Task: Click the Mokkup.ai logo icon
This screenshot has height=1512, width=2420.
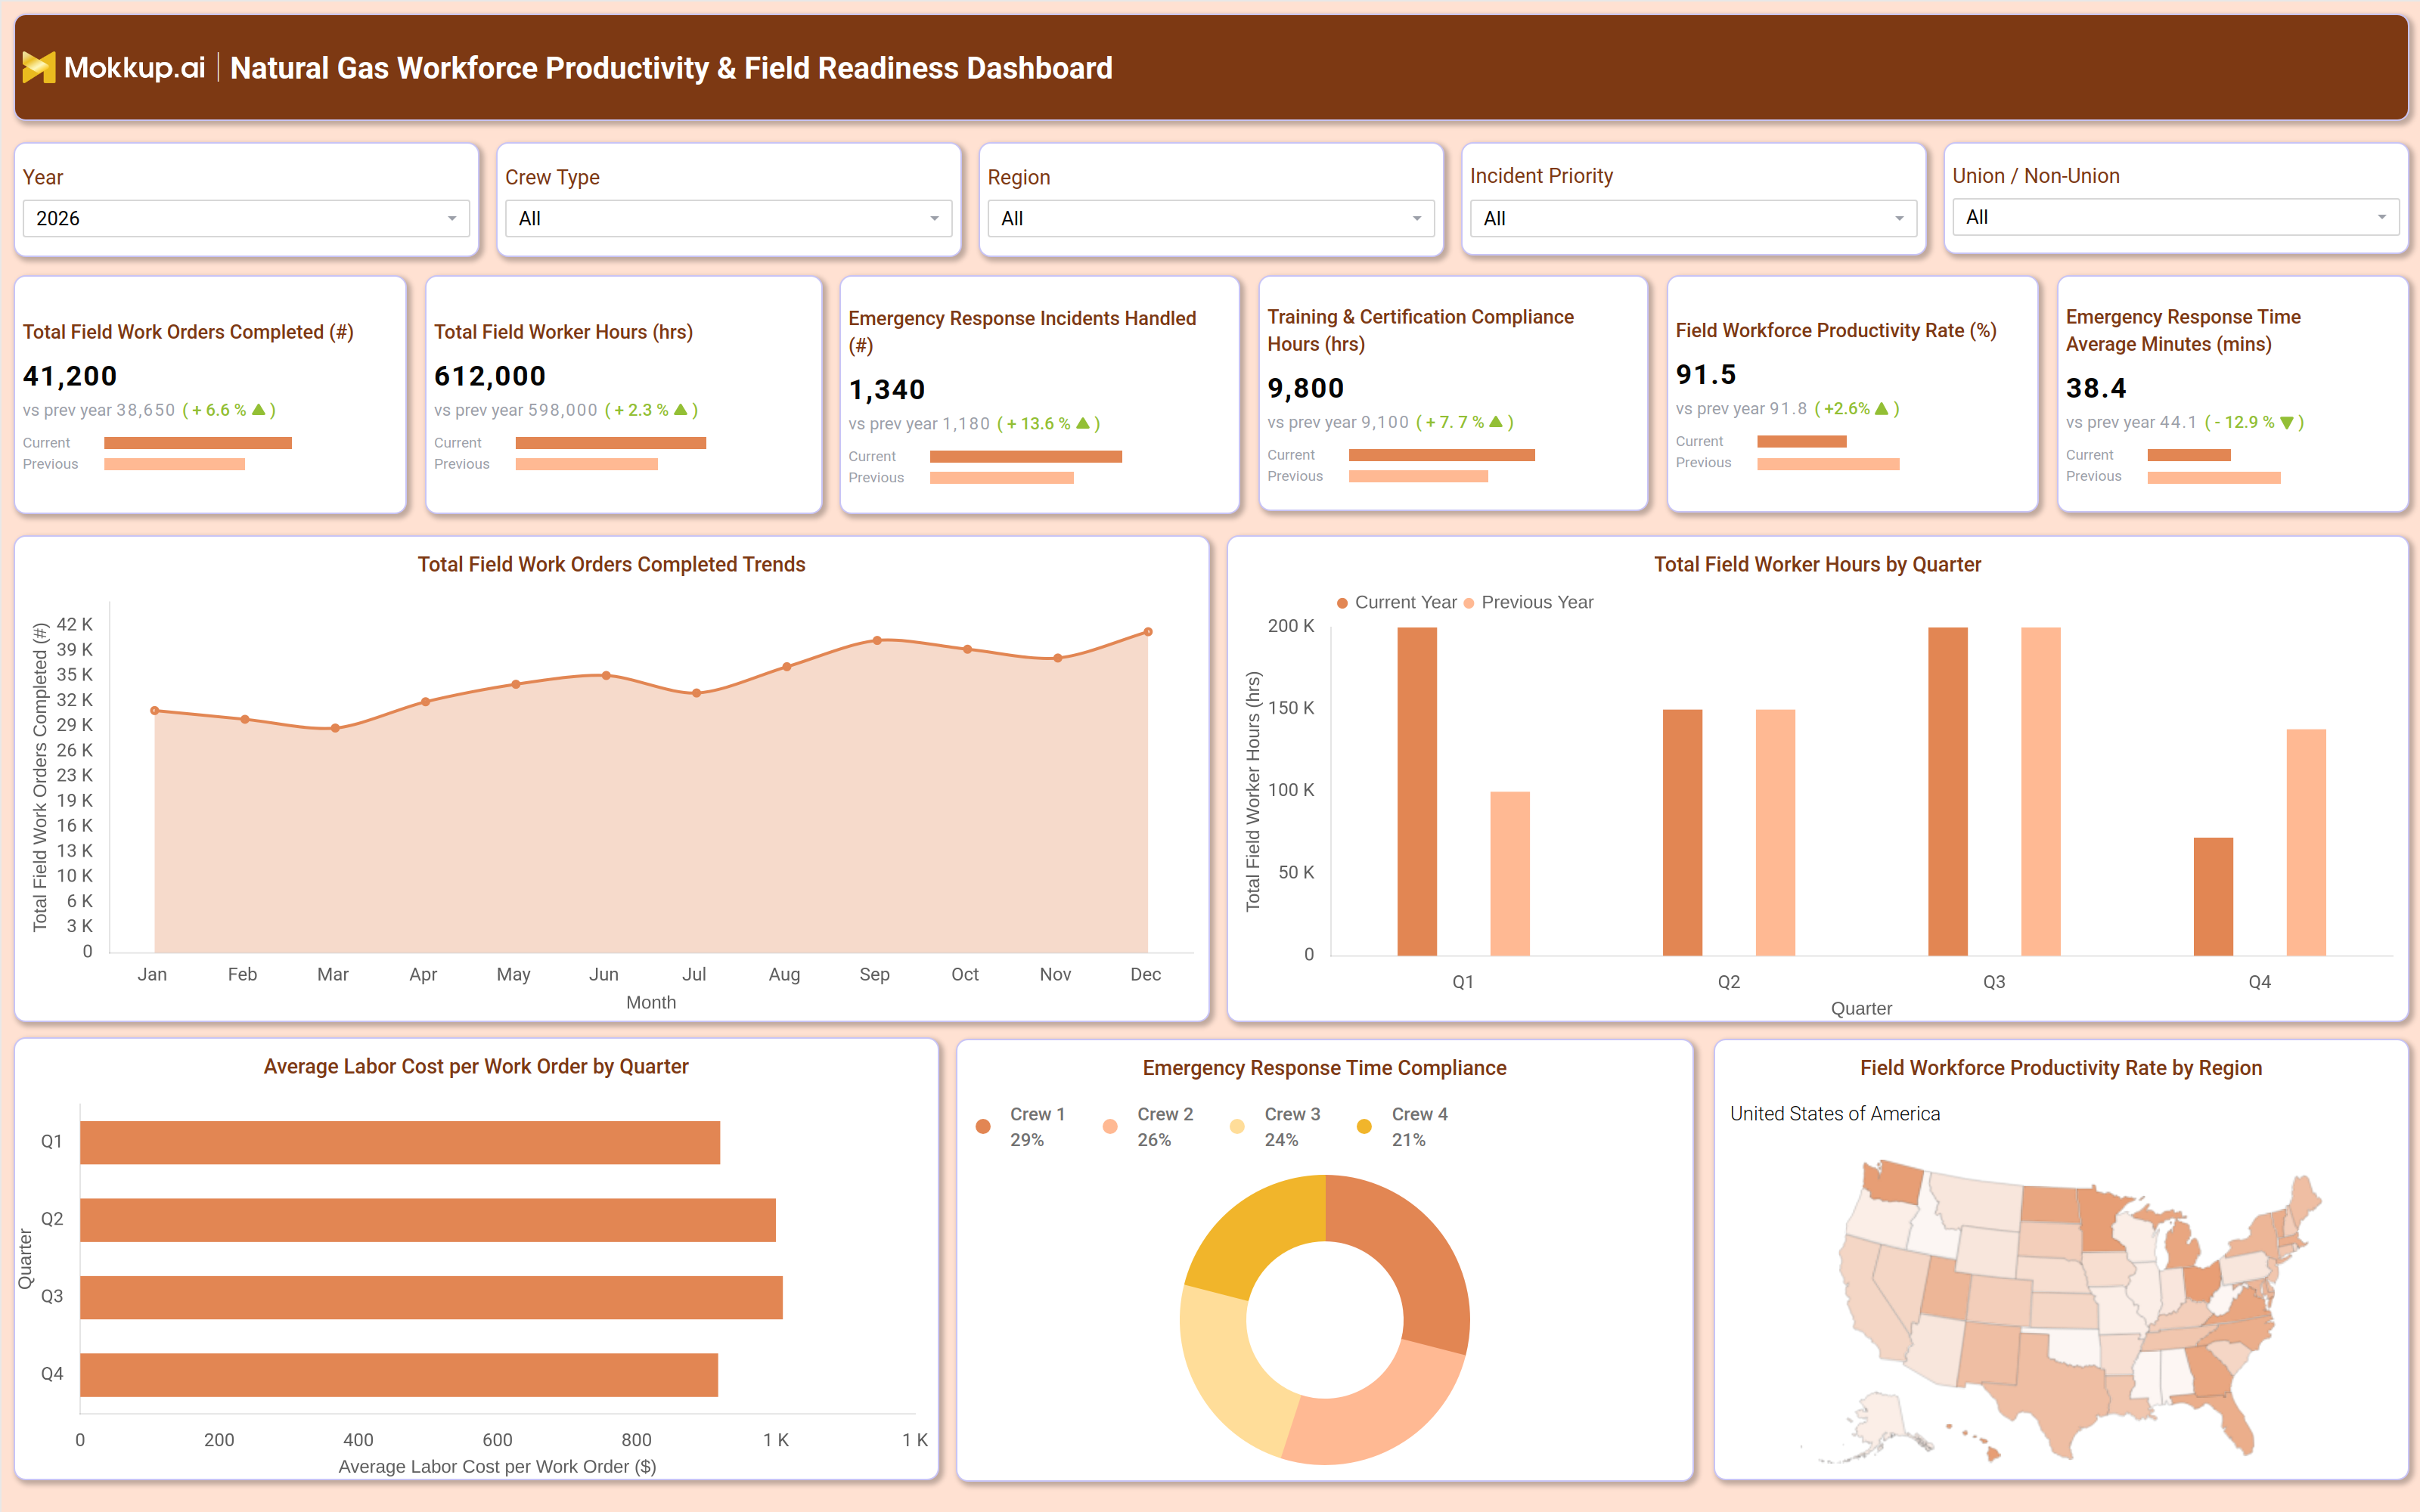Action: click(x=39, y=67)
